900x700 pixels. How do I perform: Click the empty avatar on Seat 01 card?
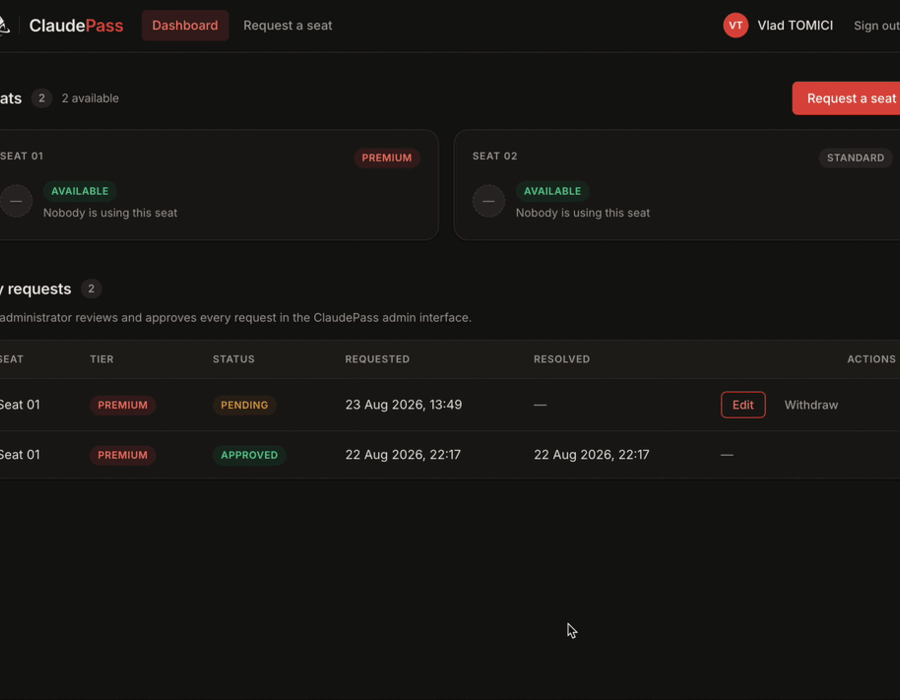16,201
